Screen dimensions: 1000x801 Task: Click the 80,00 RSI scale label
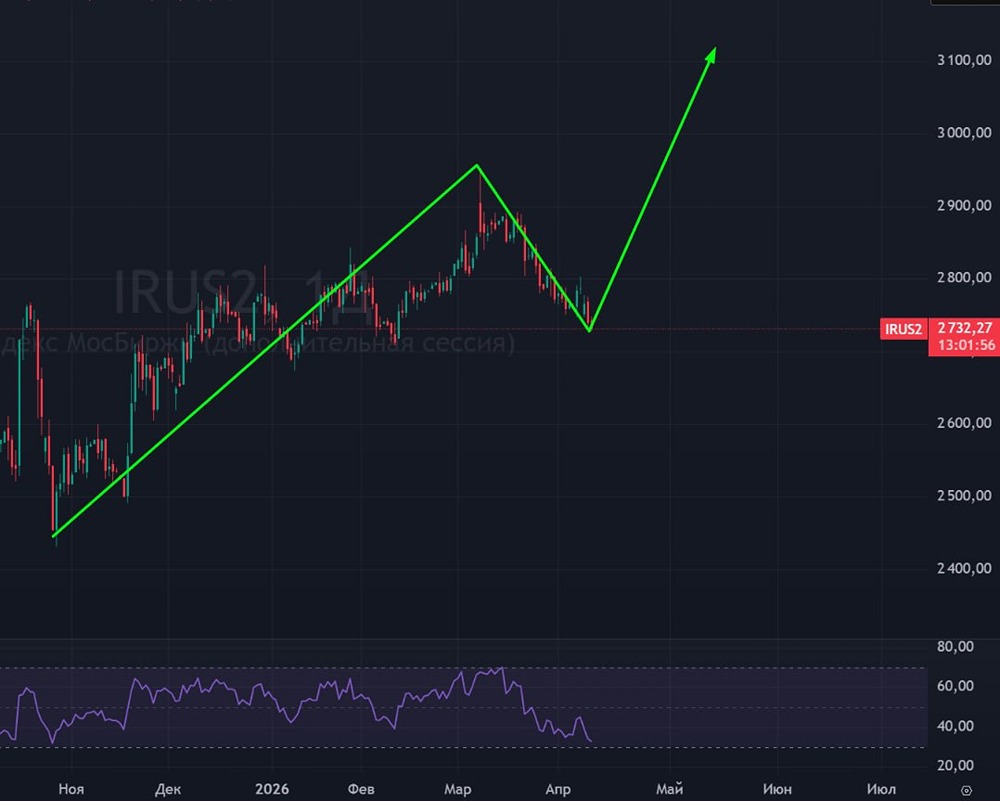coord(955,647)
